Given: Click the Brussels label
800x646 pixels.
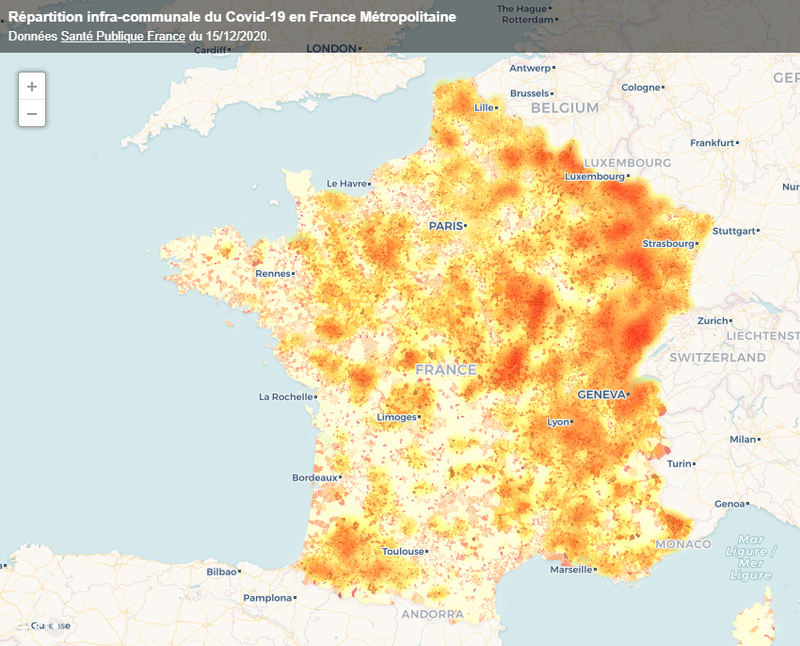Looking at the screenshot, I should [x=529, y=93].
